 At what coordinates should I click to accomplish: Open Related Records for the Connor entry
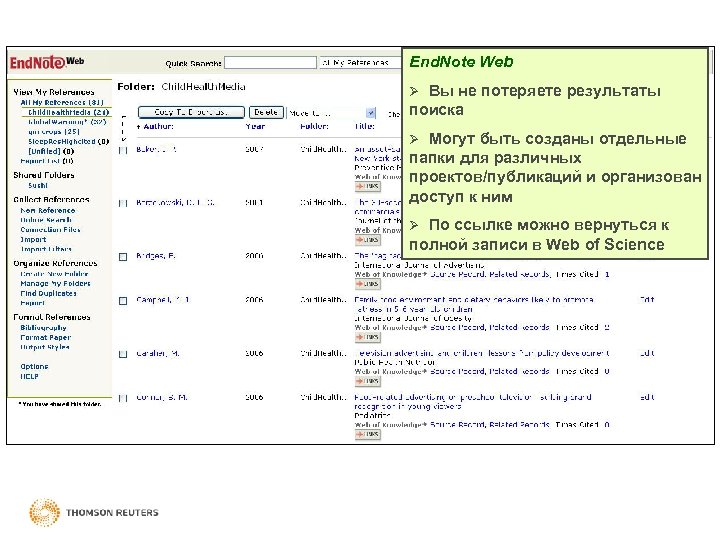pos(519,425)
